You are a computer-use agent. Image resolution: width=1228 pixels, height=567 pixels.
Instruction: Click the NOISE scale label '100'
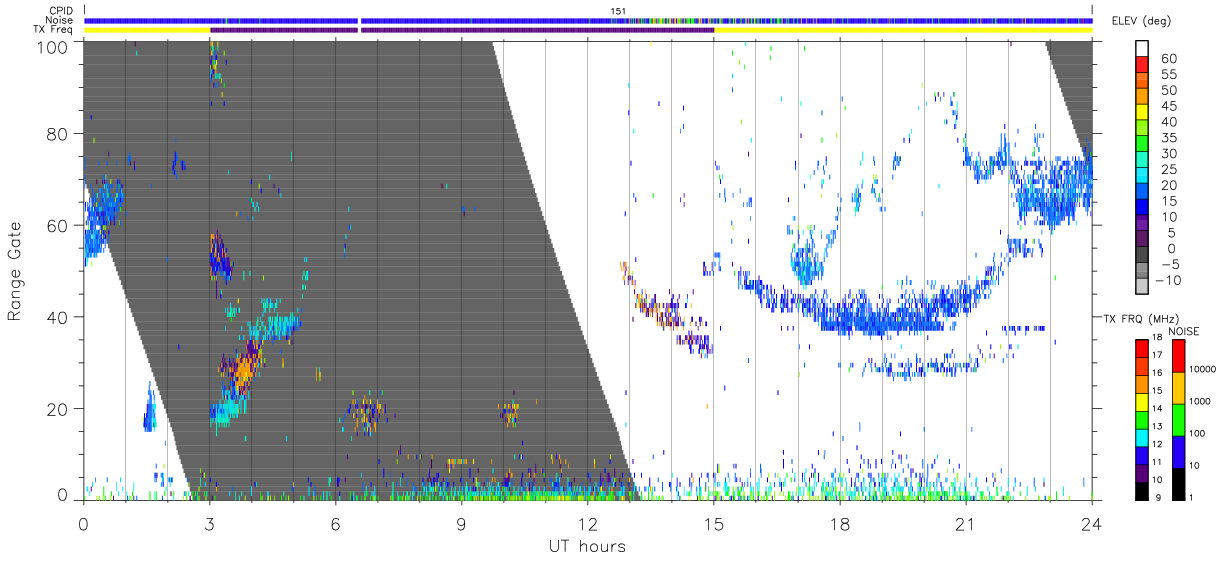pyautogui.click(x=1198, y=433)
